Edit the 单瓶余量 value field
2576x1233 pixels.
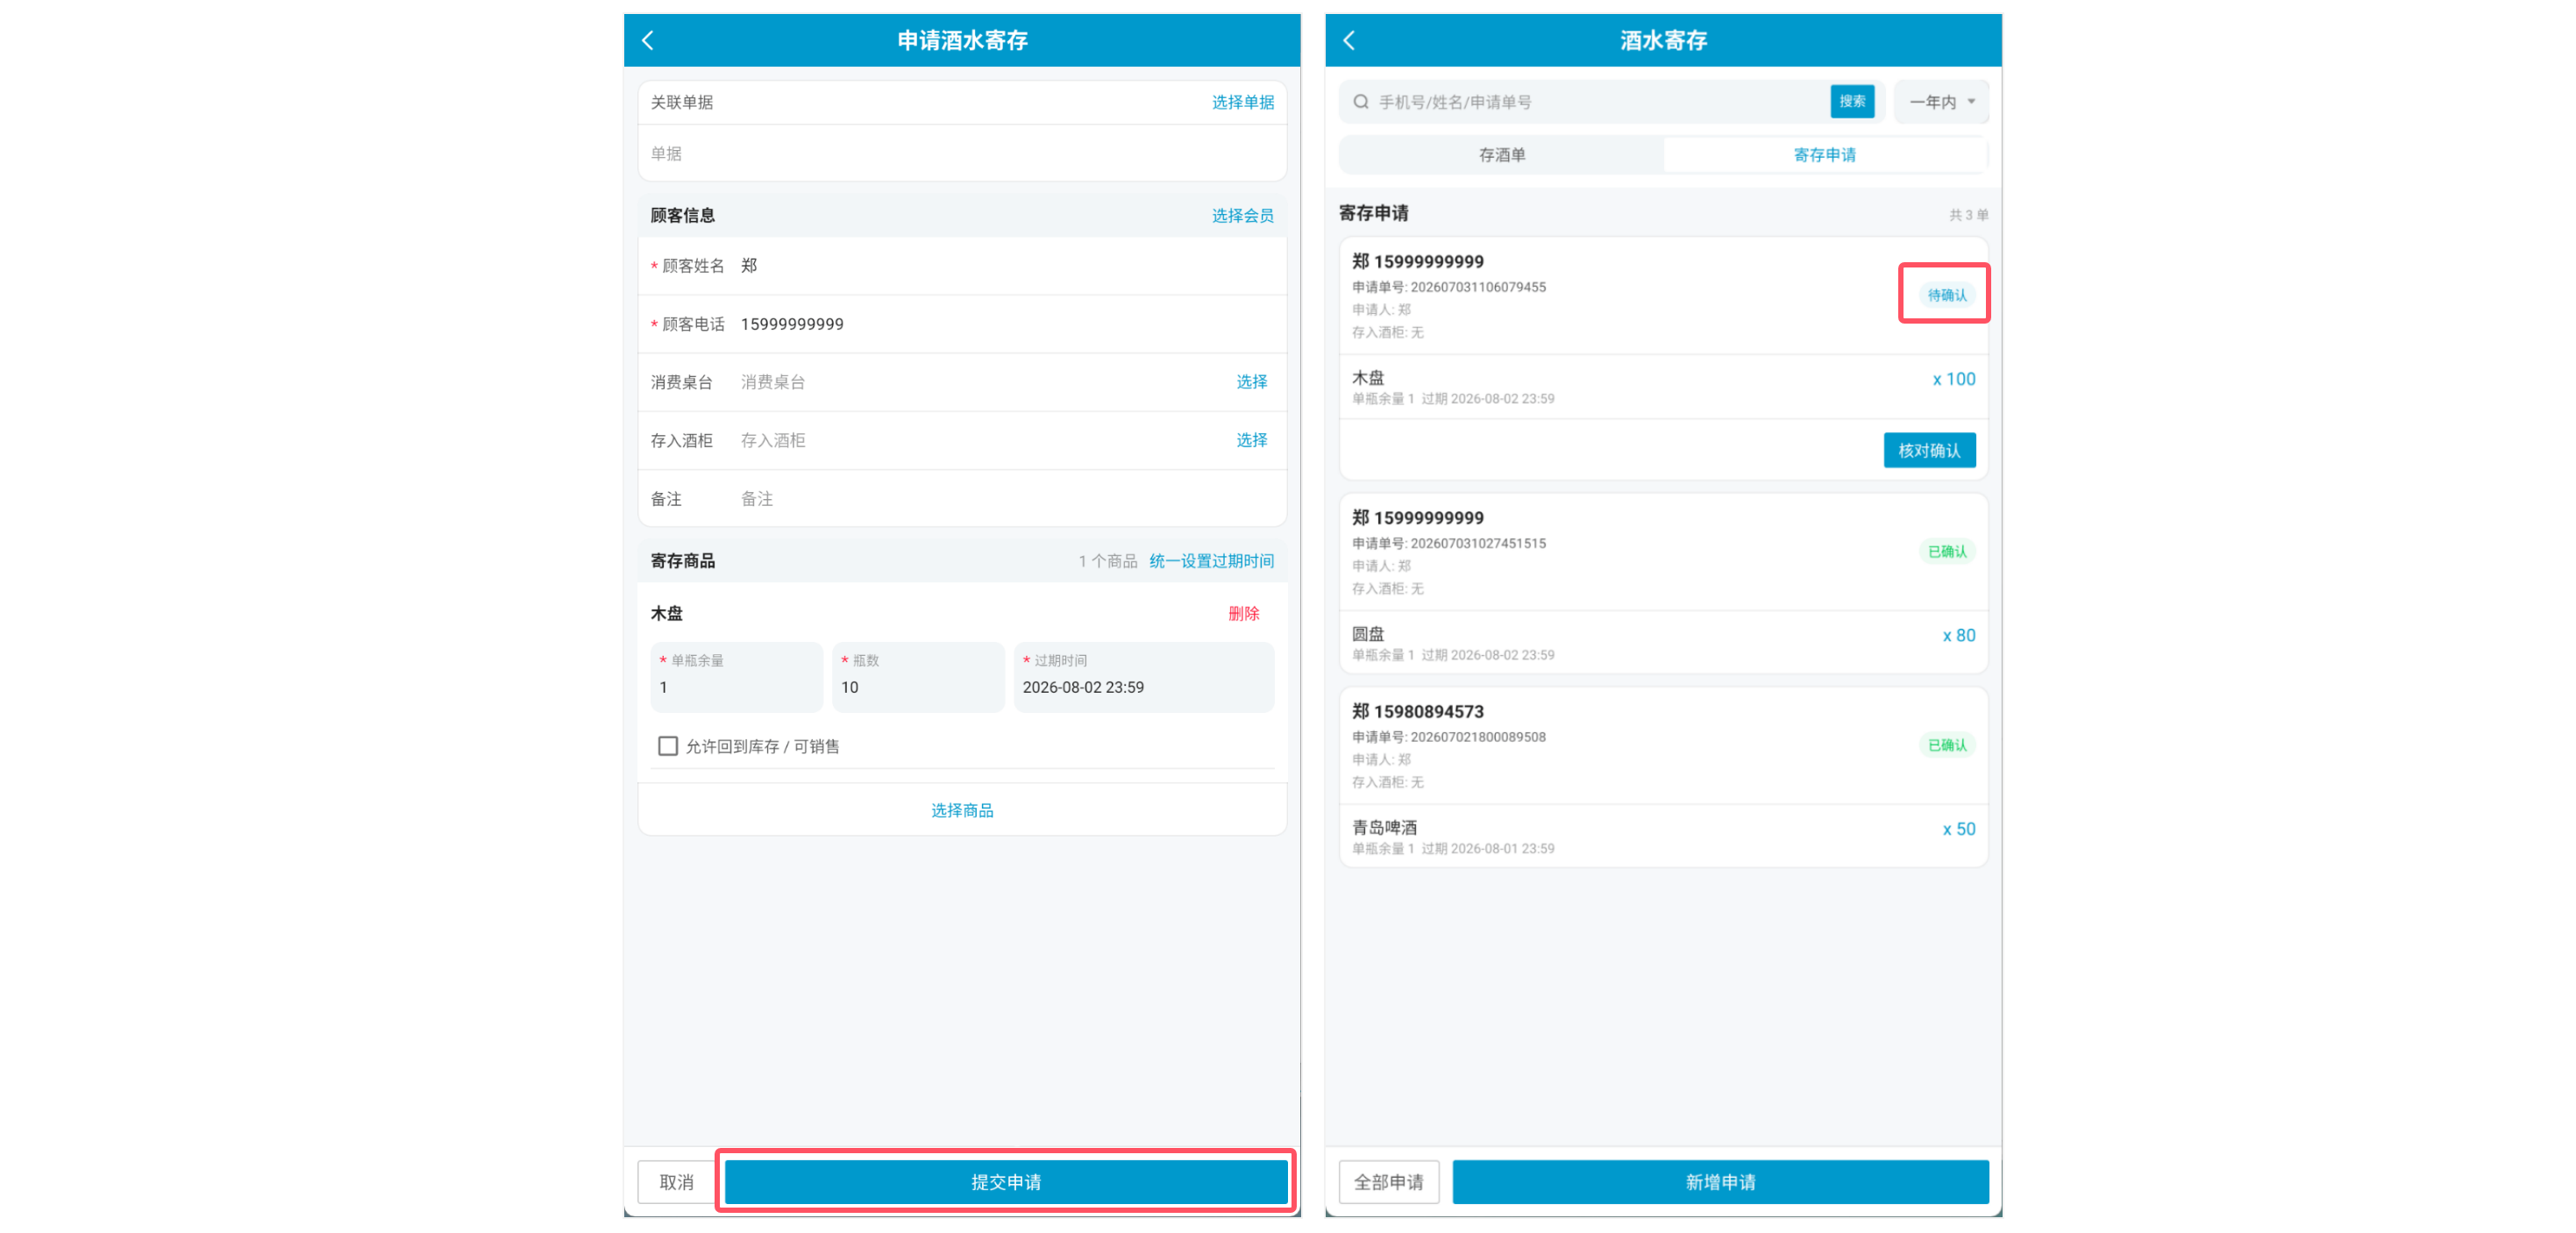click(x=736, y=677)
